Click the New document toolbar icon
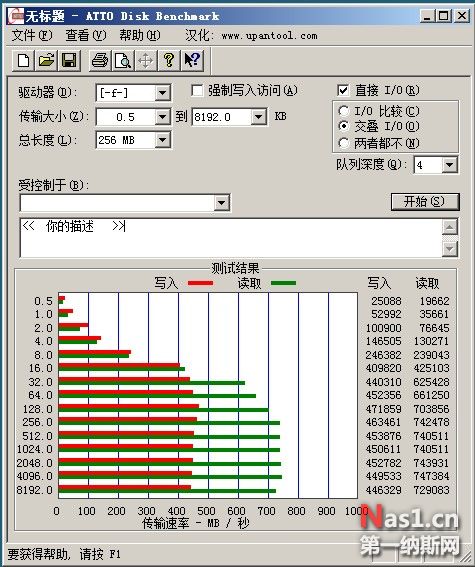 click(23, 60)
